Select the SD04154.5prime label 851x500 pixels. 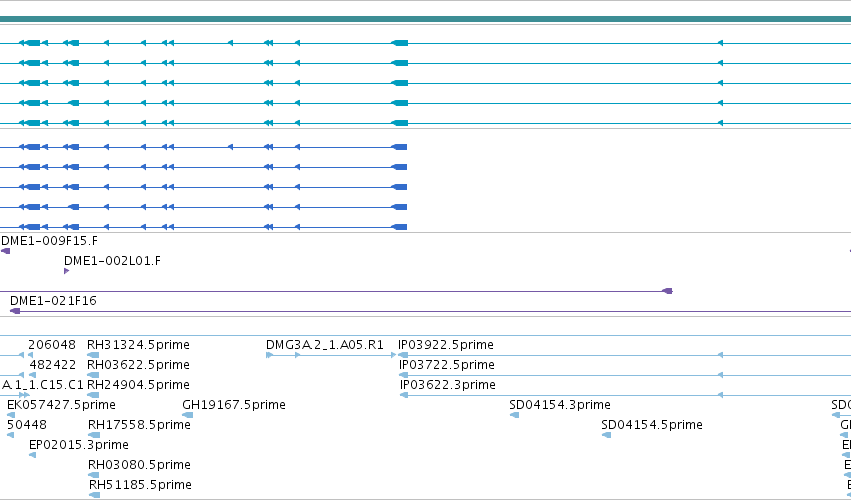pyautogui.click(x=652, y=424)
